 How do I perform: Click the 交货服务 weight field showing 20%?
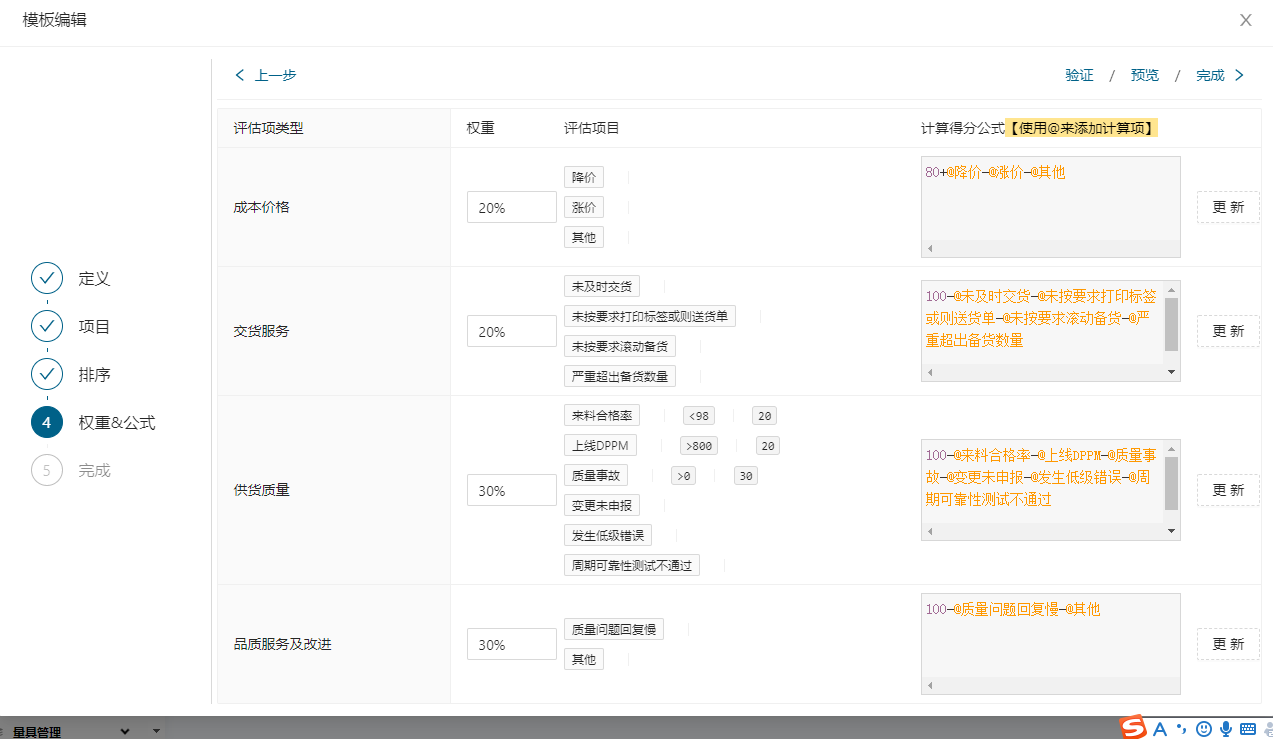pos(511,332)
